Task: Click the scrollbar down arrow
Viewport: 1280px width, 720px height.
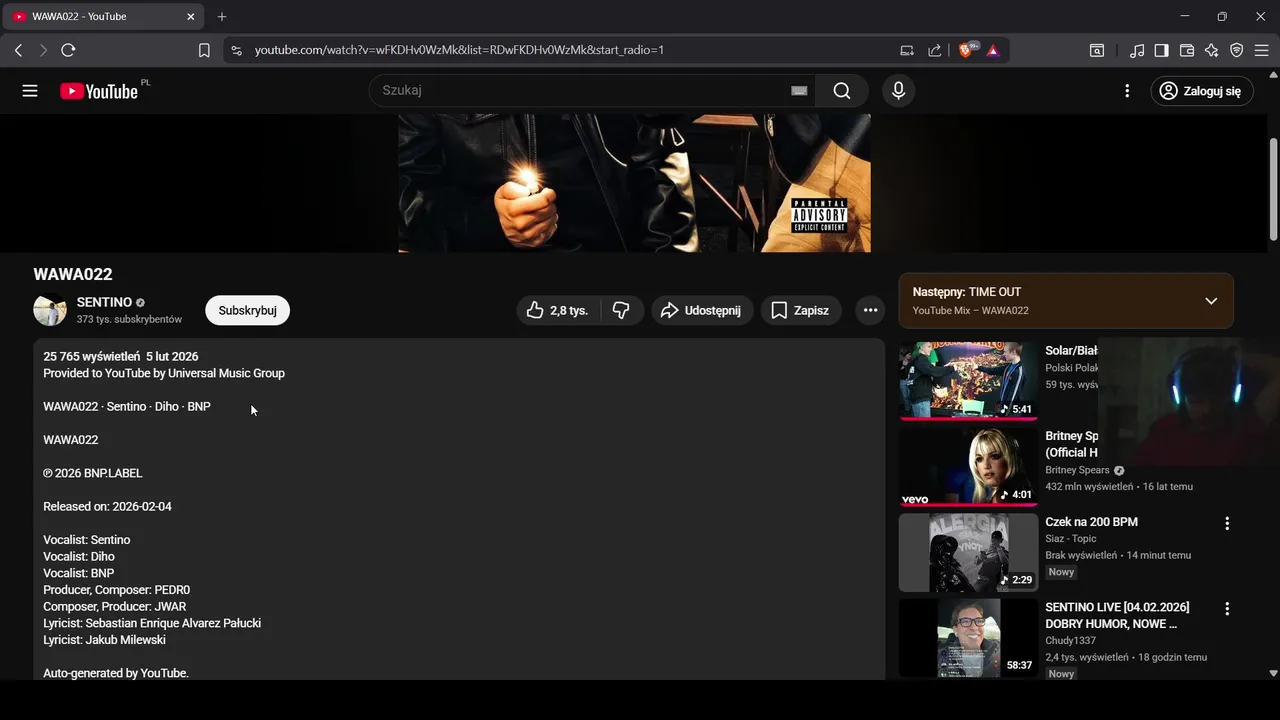Action: click(x=1273, y=674)
